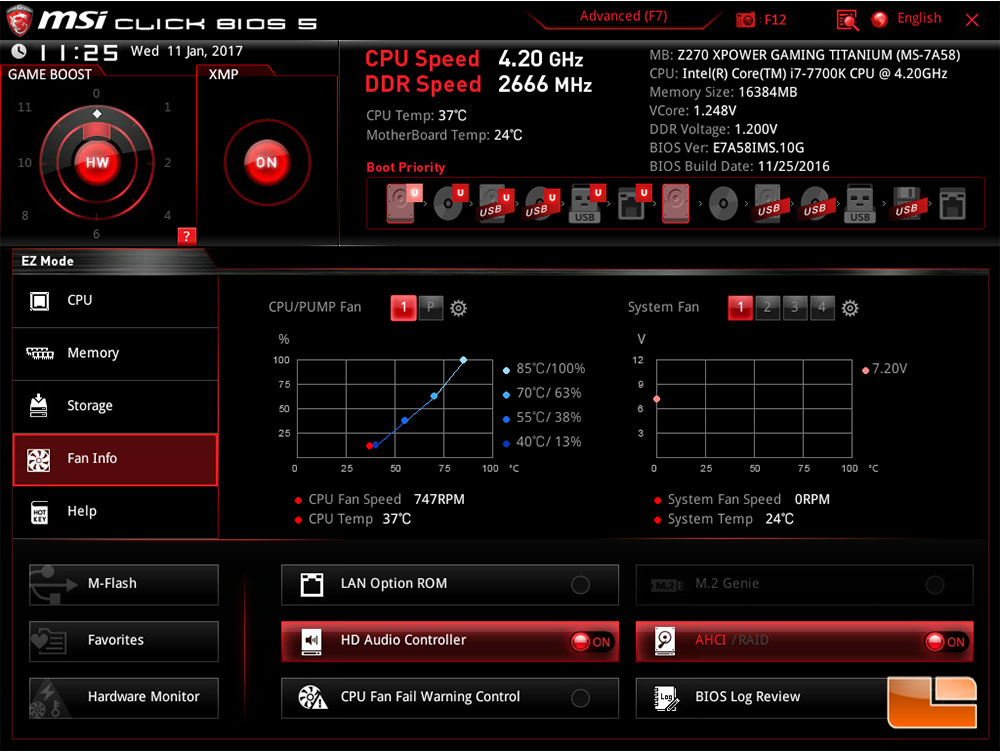Open CPU/PUMP Fan gear settings
The image size is (1000, 752).
click(x=458, y=308)
